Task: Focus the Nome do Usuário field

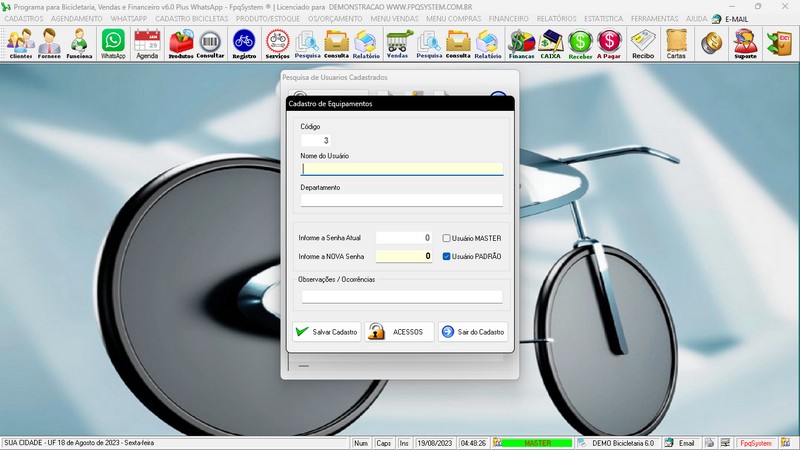Action: point(402,169)
